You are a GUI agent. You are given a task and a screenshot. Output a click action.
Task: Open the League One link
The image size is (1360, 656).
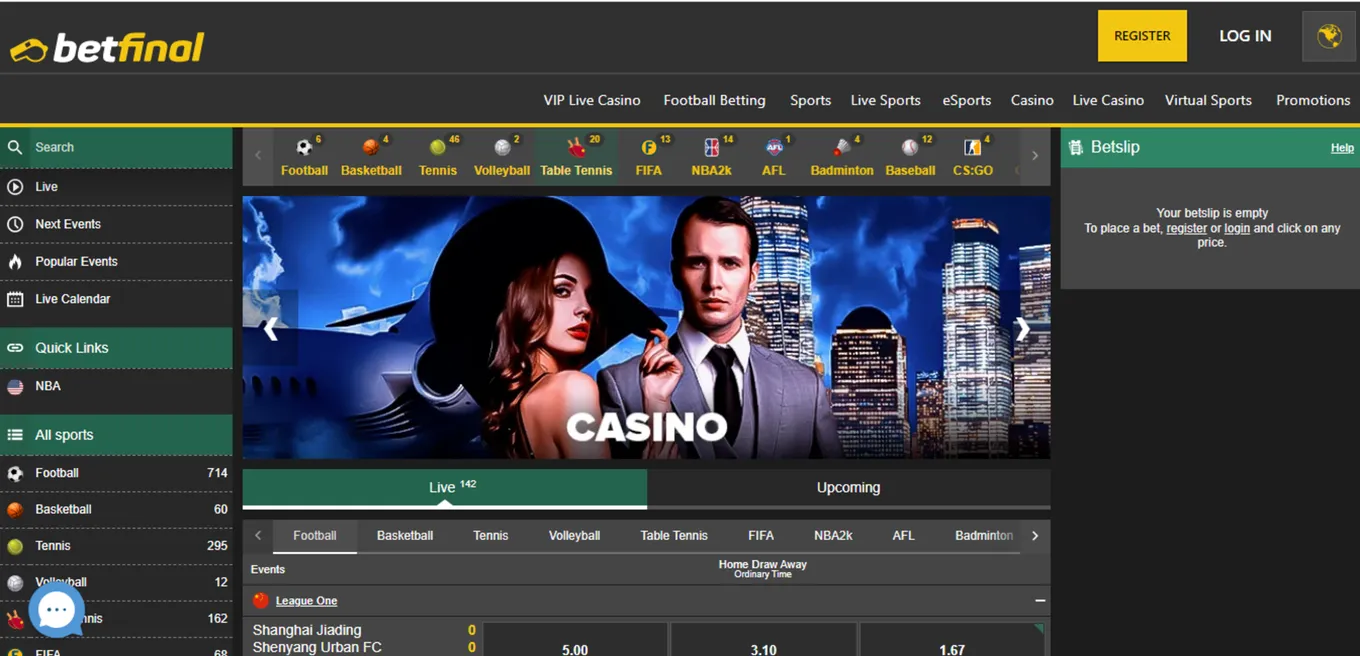(306, 601)
